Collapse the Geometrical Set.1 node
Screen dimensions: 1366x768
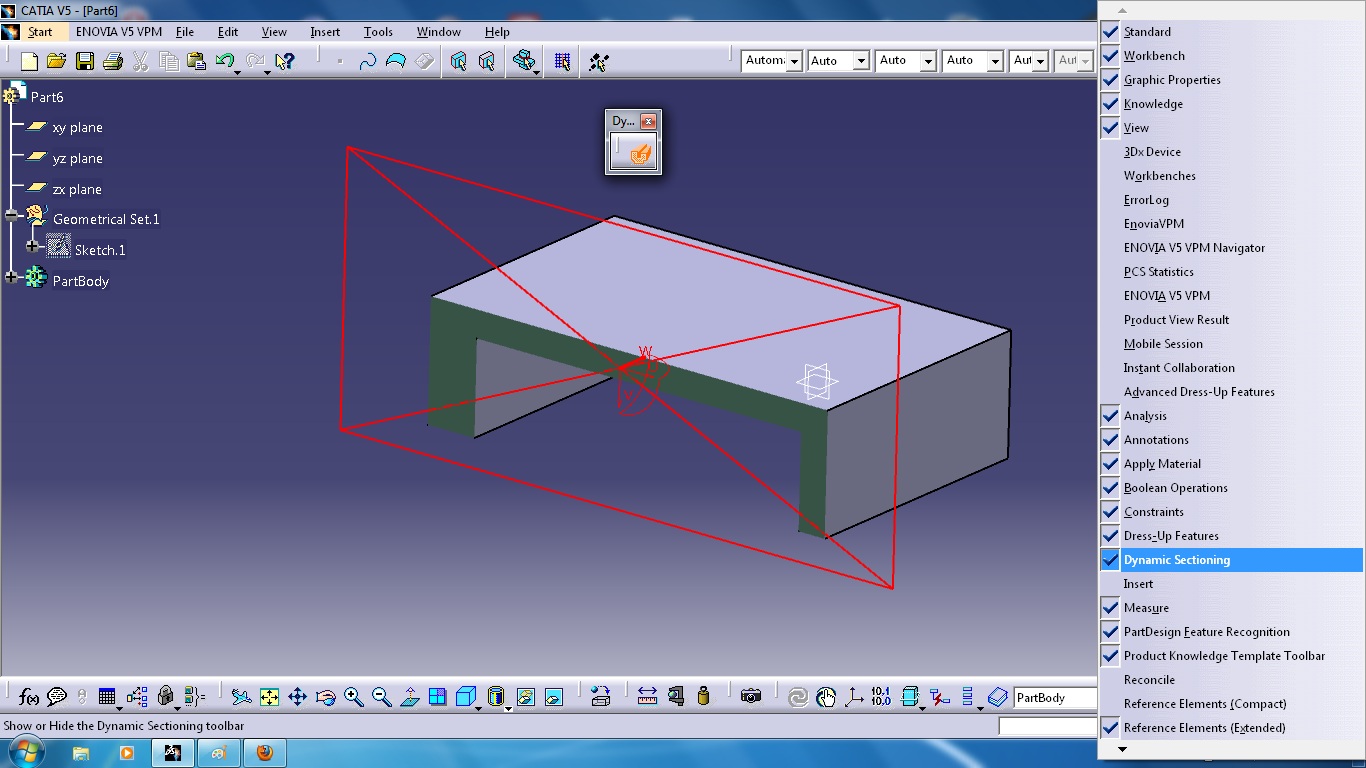pos(11,215)
